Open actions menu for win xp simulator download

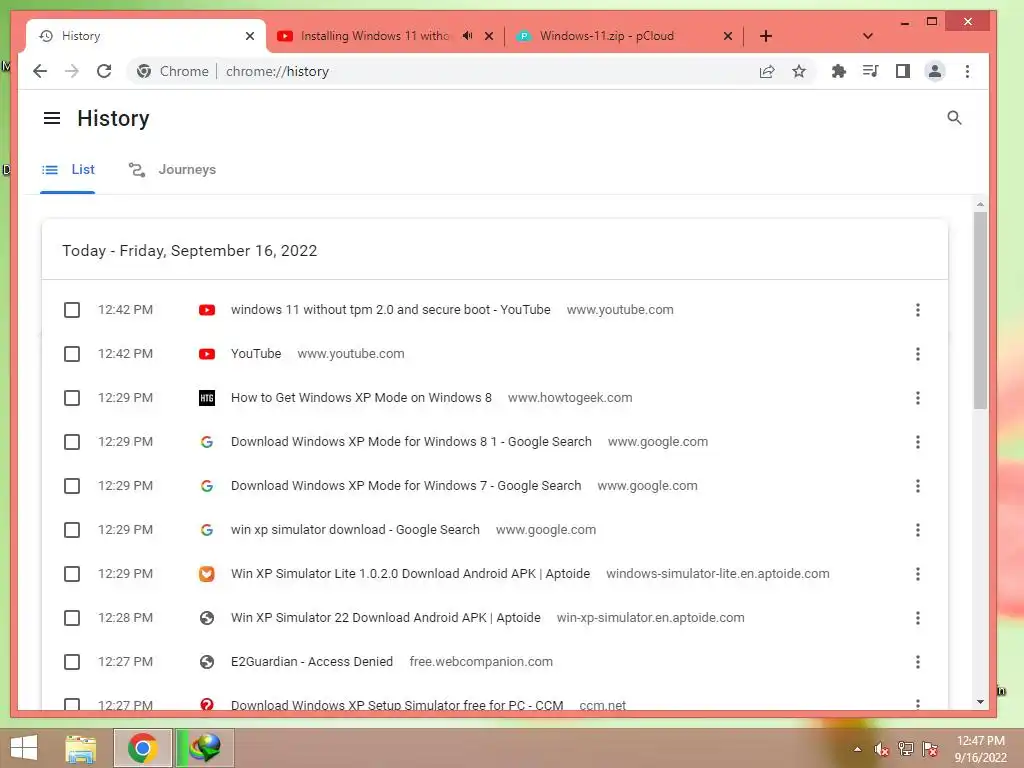[918, 530]
